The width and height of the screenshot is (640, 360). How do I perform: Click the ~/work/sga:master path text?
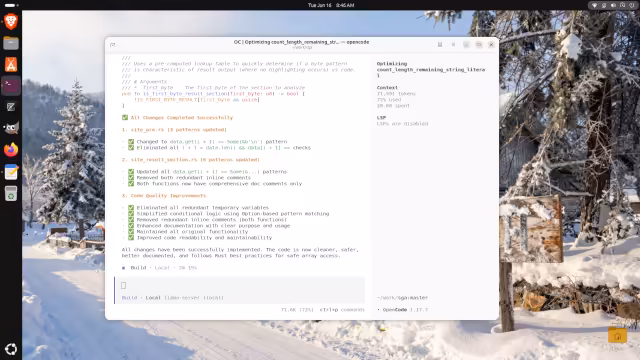coord(402,298)
